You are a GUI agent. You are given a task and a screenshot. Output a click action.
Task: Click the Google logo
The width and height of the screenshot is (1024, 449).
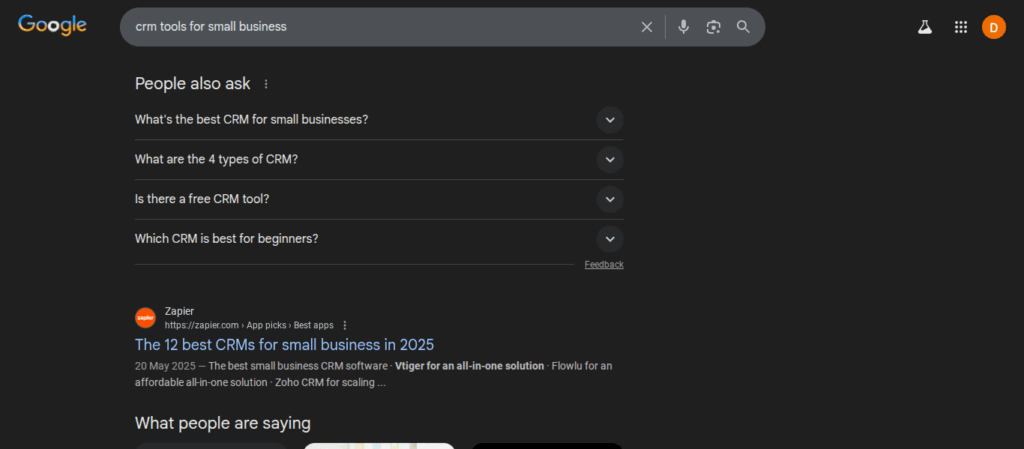coord(52,26)
